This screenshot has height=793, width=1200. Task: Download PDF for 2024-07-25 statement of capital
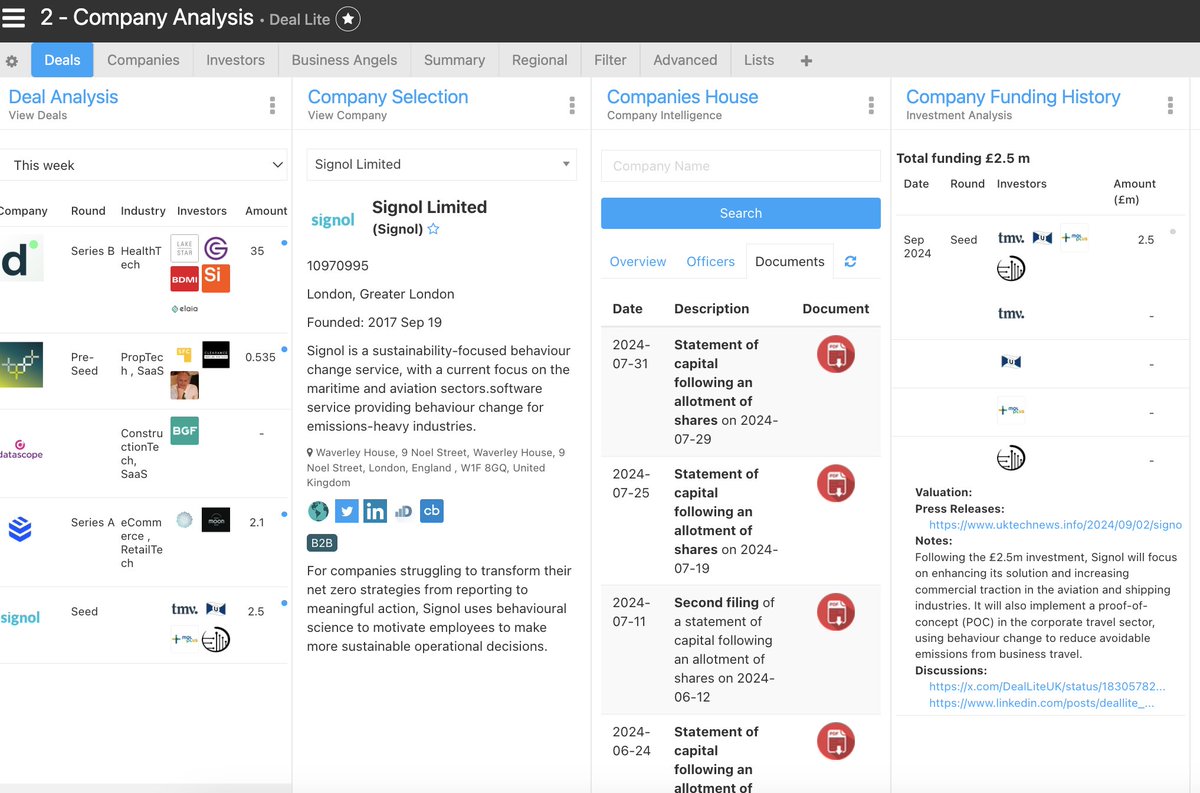click(836, 483)
